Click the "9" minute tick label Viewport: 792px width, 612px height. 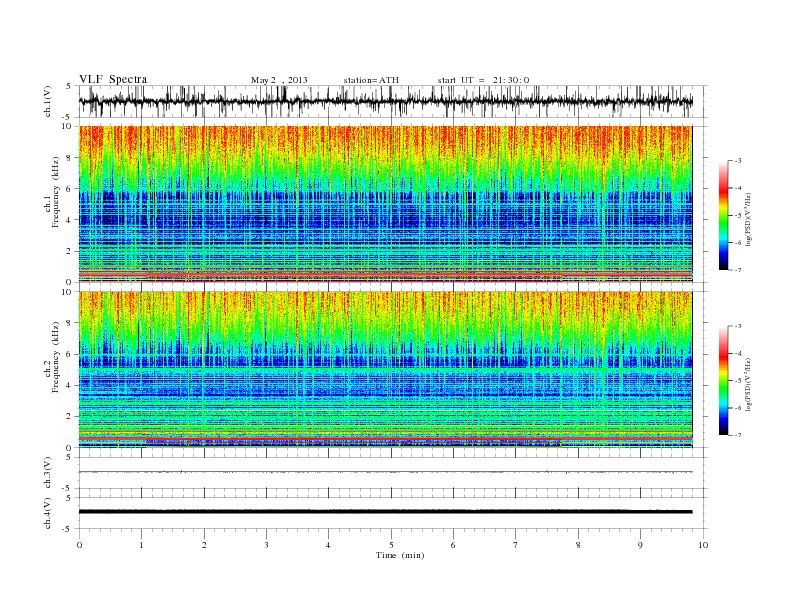(640, 545)
